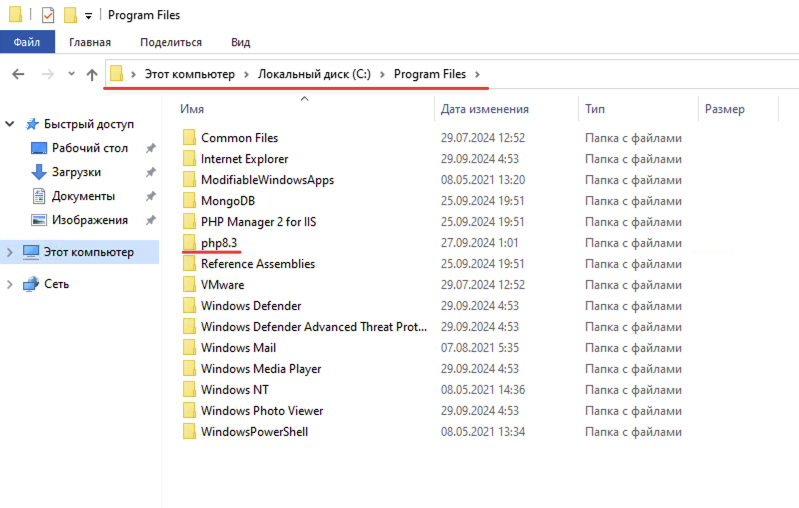Select Internet Explorer folder icon
The height and width of the screenshot is (508, 799).
coord(189,158)
